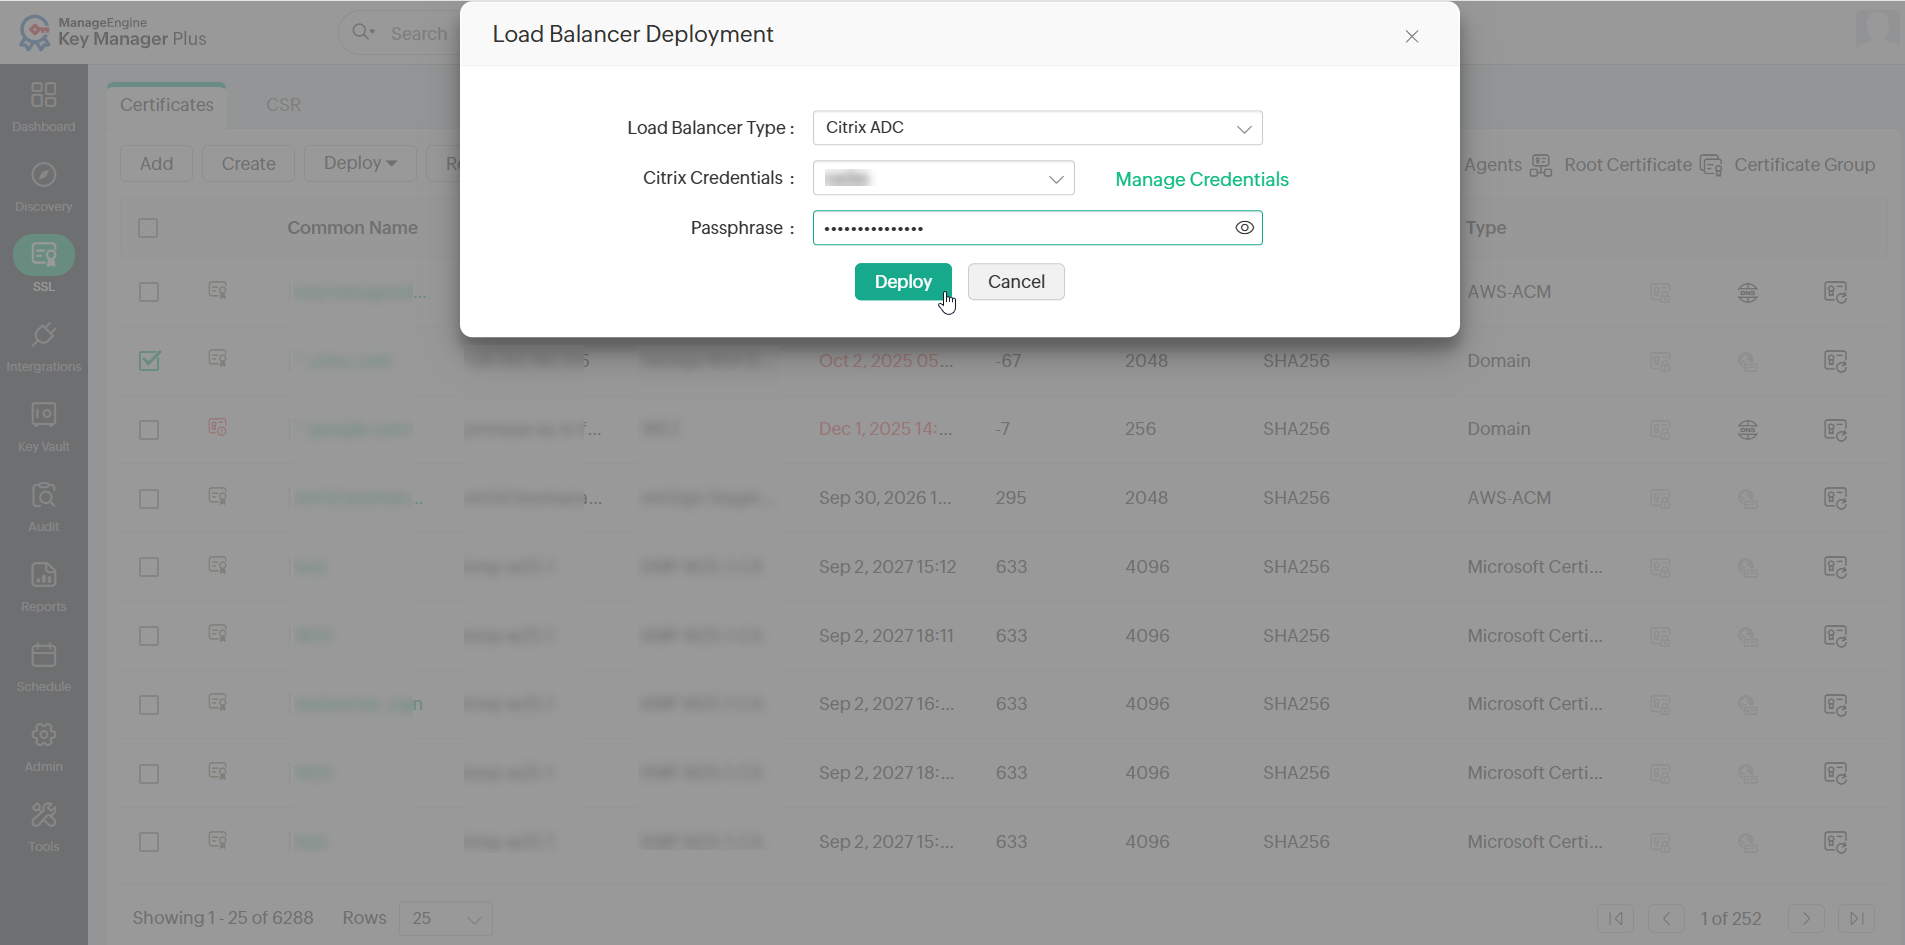This screenshot has height=945, width=1905.
Task: Click red certificate icon in Dec 1, 2025 row
Action: 217,427
